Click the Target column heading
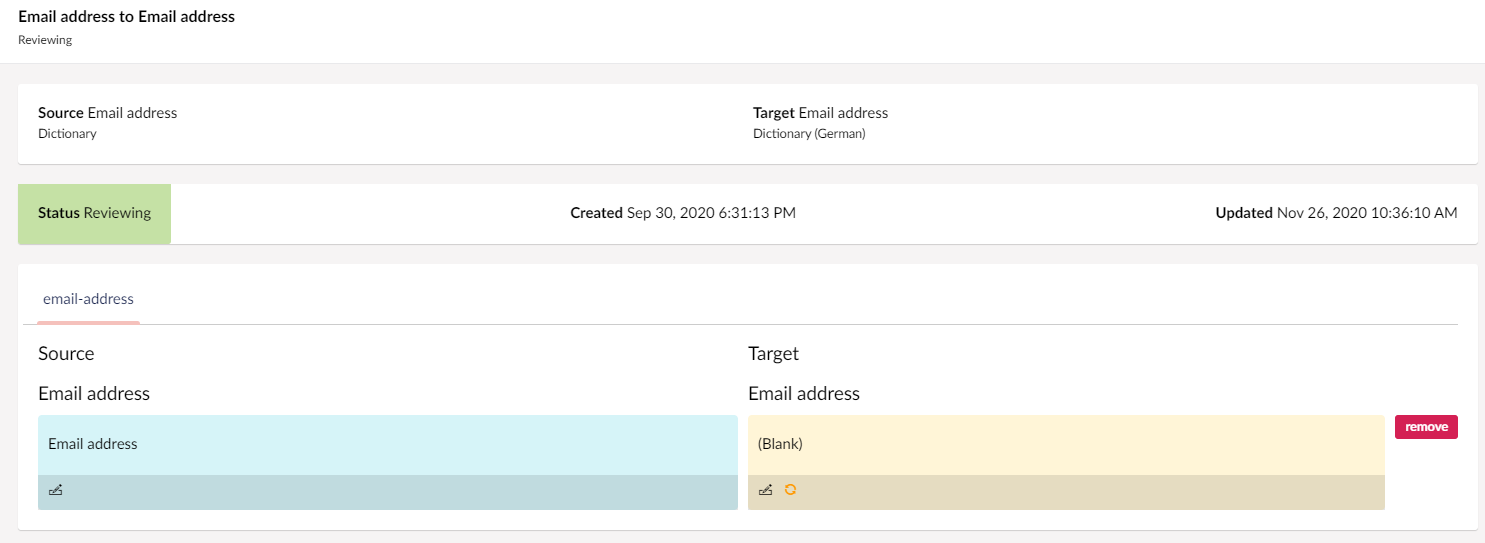 pos(773,354)
